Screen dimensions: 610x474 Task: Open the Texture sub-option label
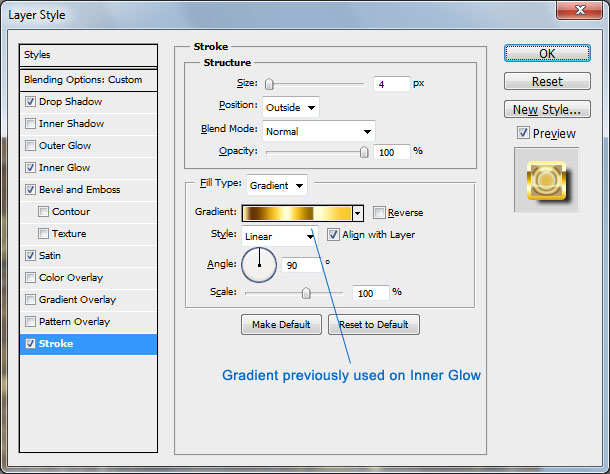tap(69, 233)
